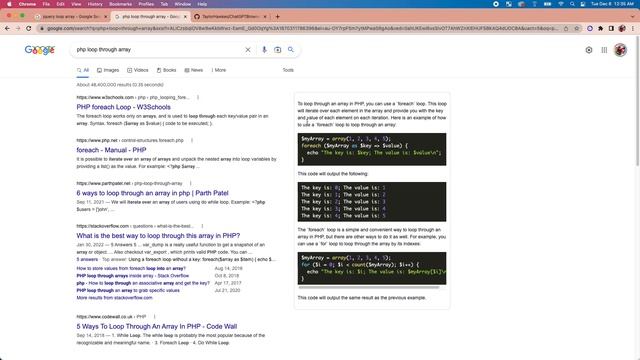Open Google quick settings gear
The width and height of the screenshot is (640, 360).
[589, 50]
